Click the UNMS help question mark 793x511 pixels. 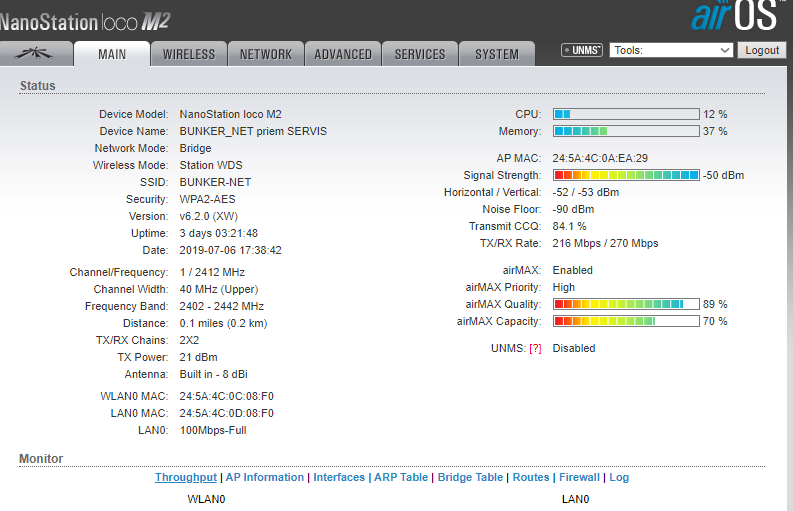(x=535, y=349)
